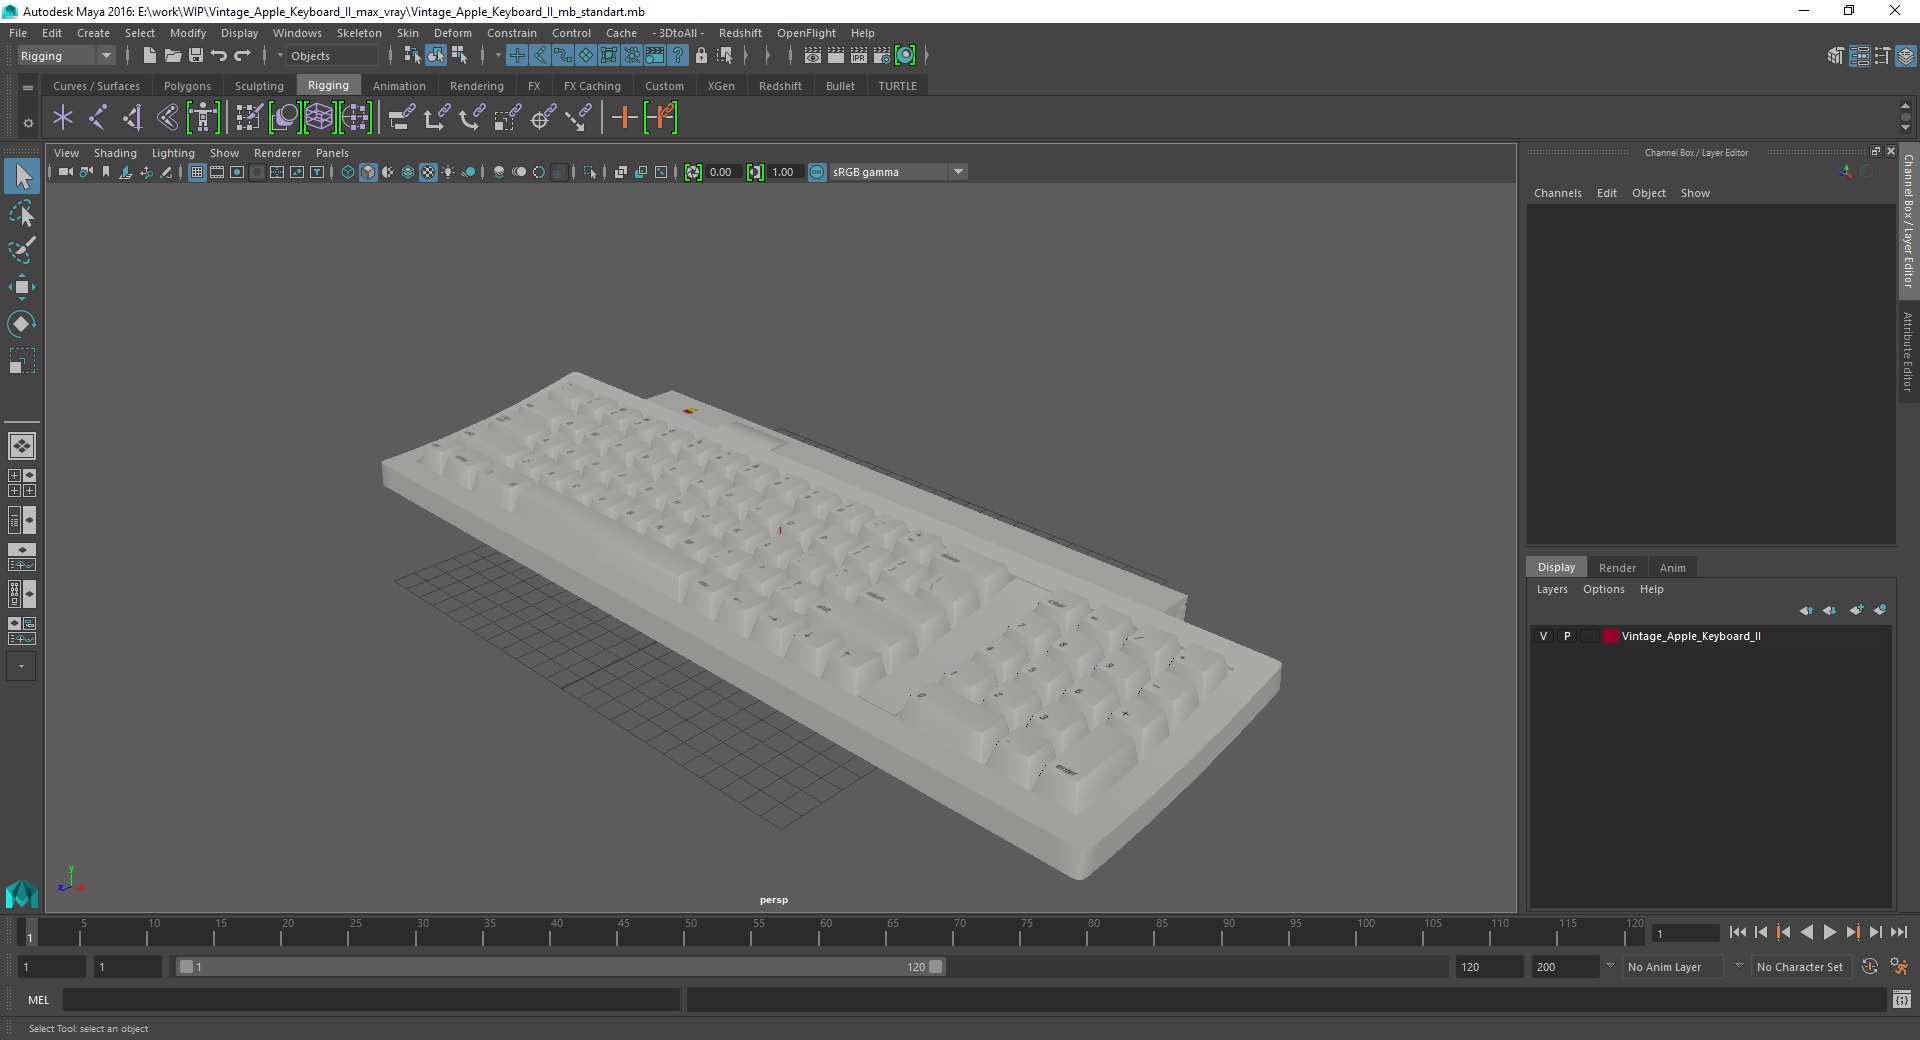Click Layers menu in layer editor

tap(1552, 589)
